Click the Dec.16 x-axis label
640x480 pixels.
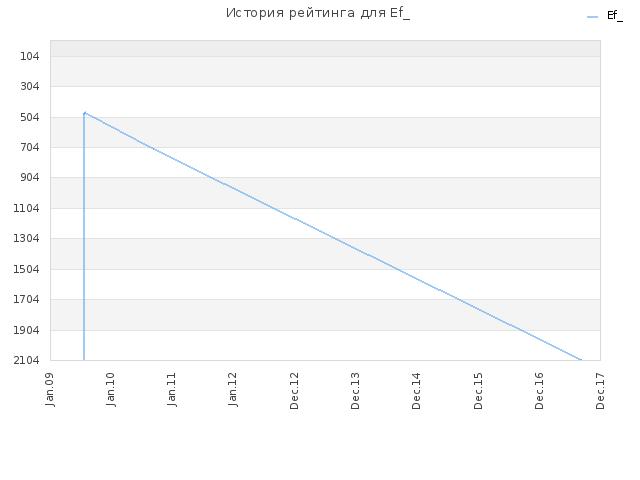click(x=539, y=391)
